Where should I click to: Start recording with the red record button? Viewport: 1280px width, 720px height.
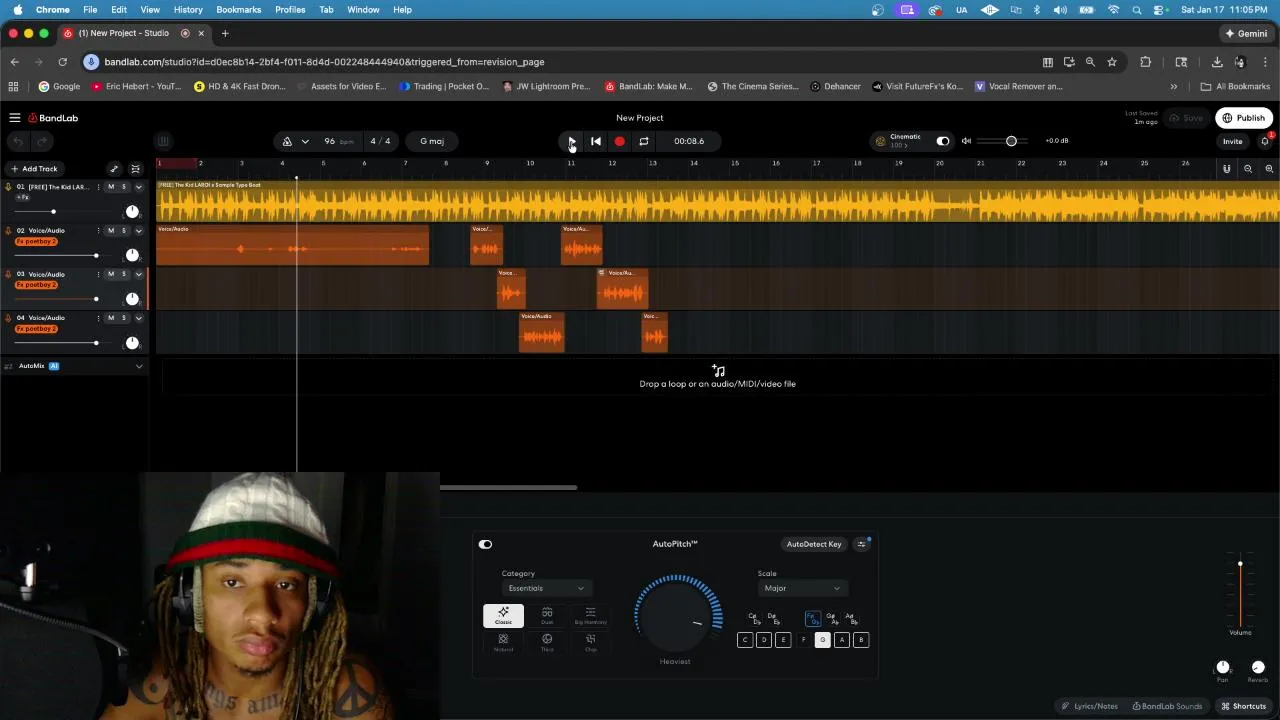620,141
